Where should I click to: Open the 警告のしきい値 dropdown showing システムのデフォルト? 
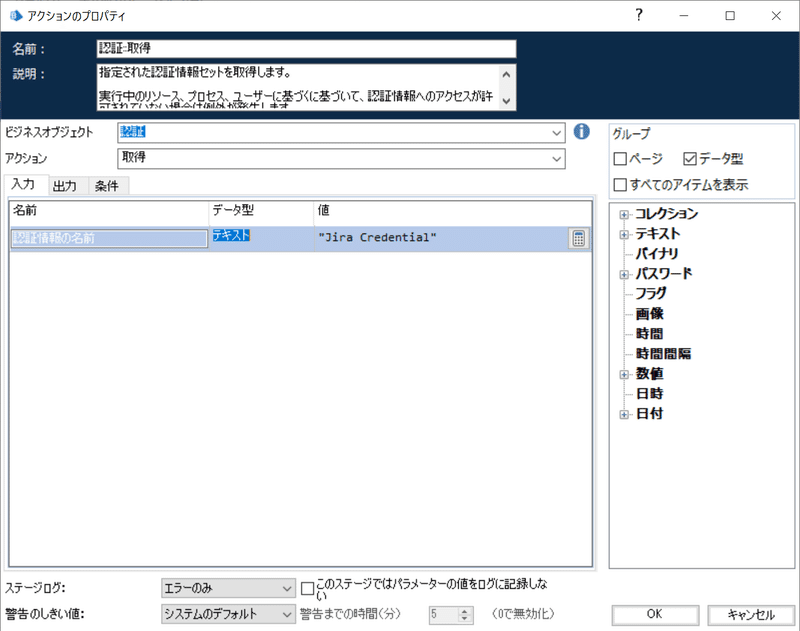click(x=228, y=614)
